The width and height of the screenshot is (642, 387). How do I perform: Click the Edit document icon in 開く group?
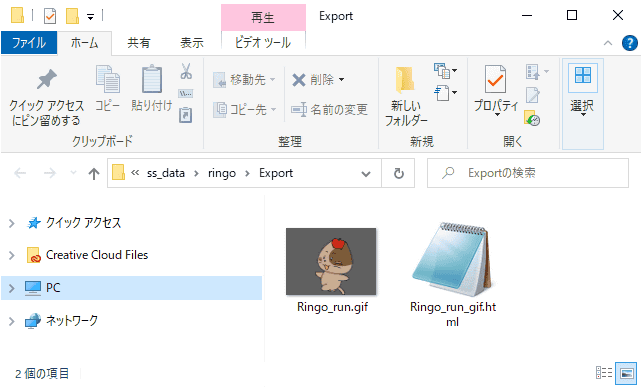point(533,95)
